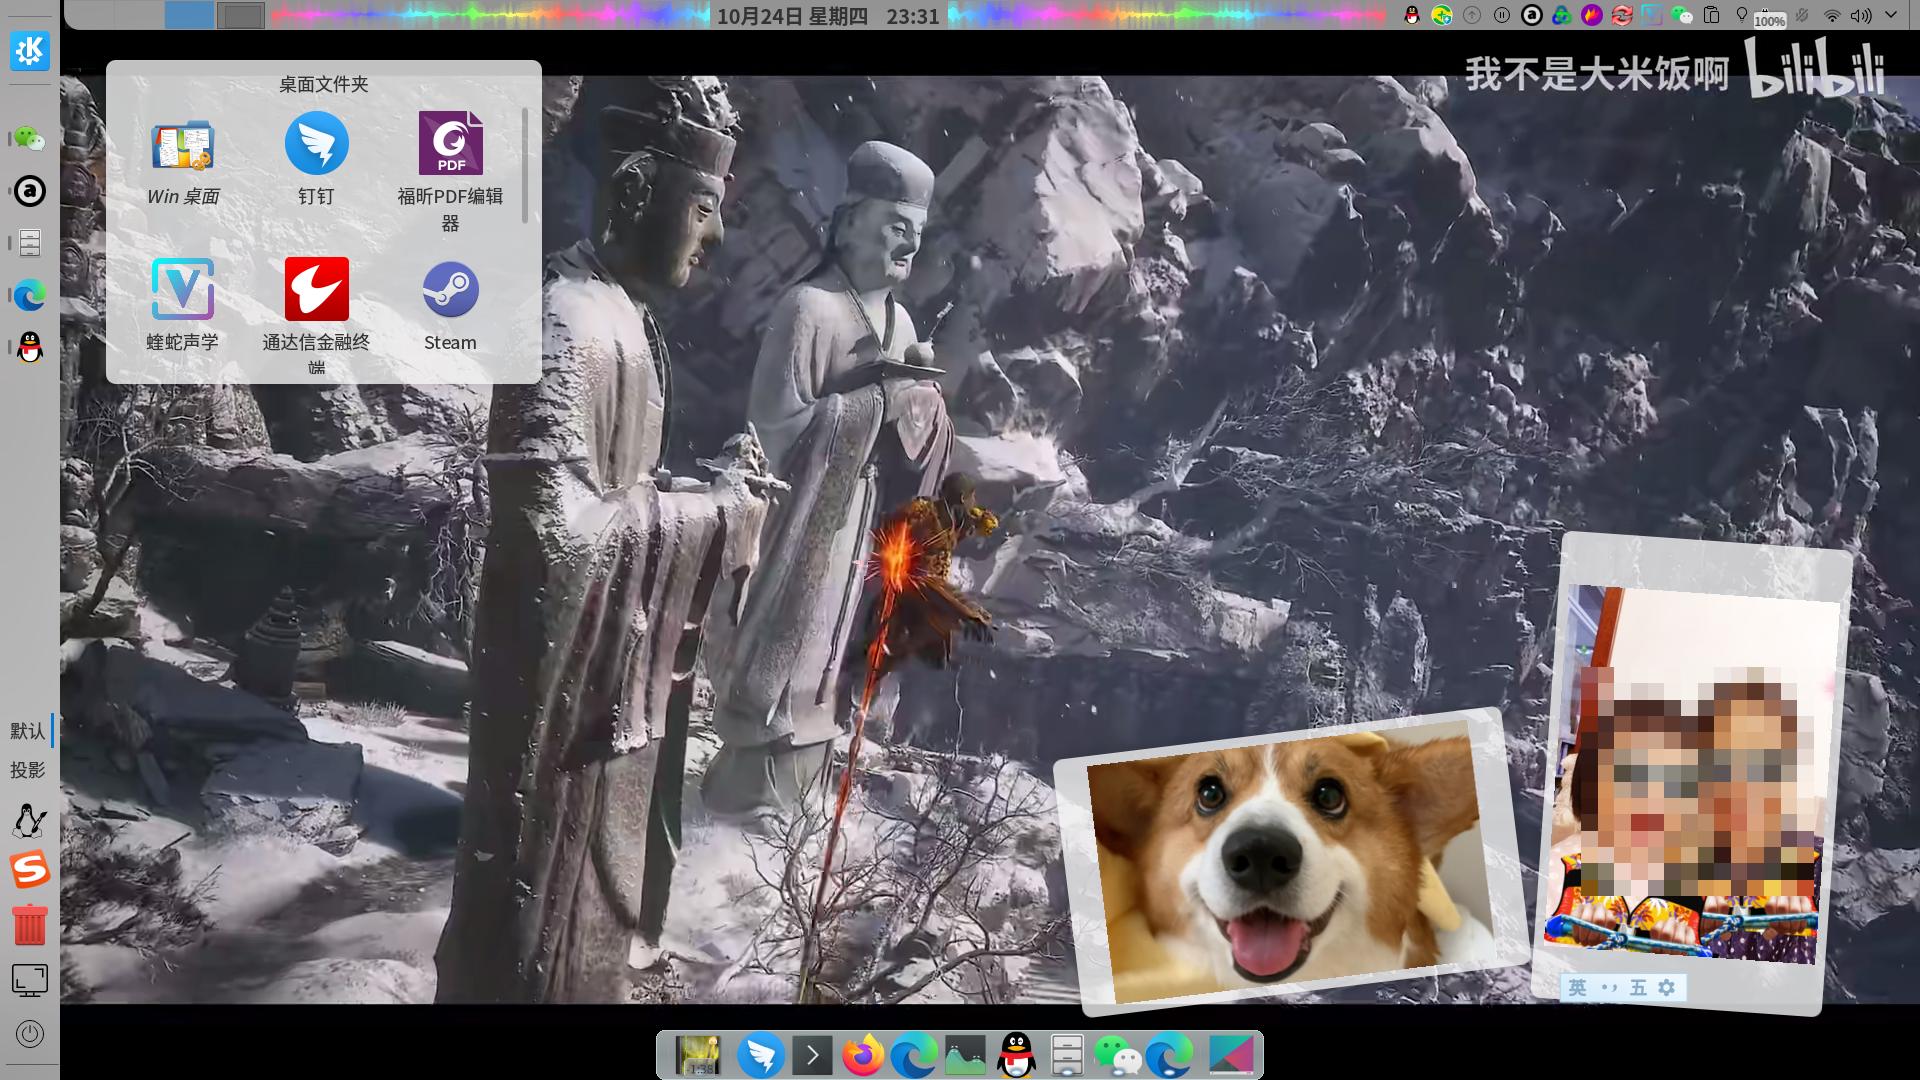The height and width of the screenshot is (1080, 1920).
Task: Open Sogou input 'S' icon in left panel
Action: tap(29, 870)
